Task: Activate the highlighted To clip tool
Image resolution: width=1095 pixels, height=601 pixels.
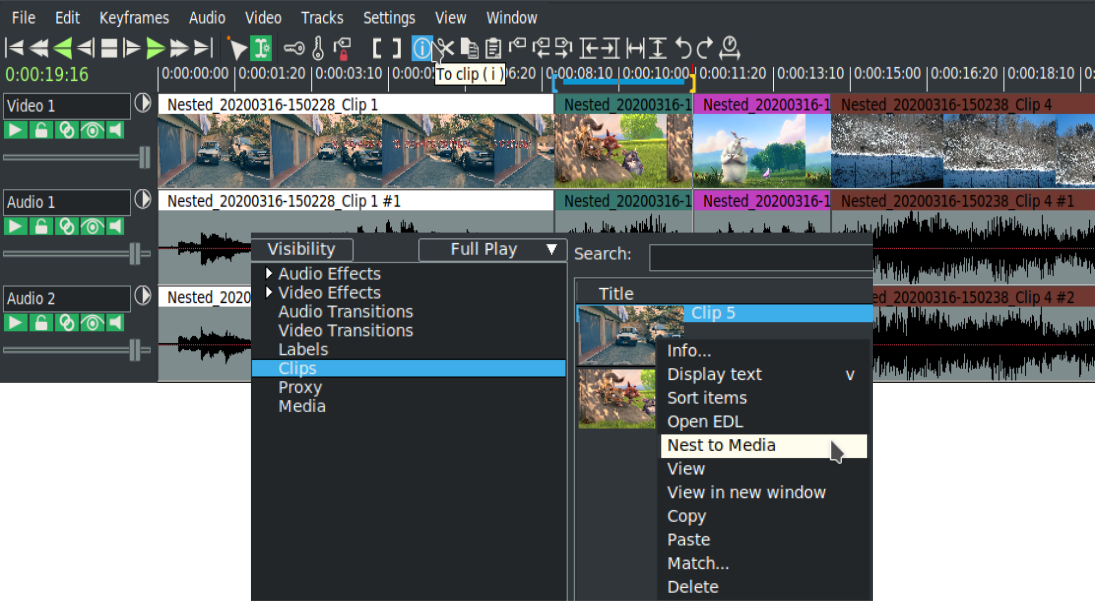Action: tap(421, 47)
